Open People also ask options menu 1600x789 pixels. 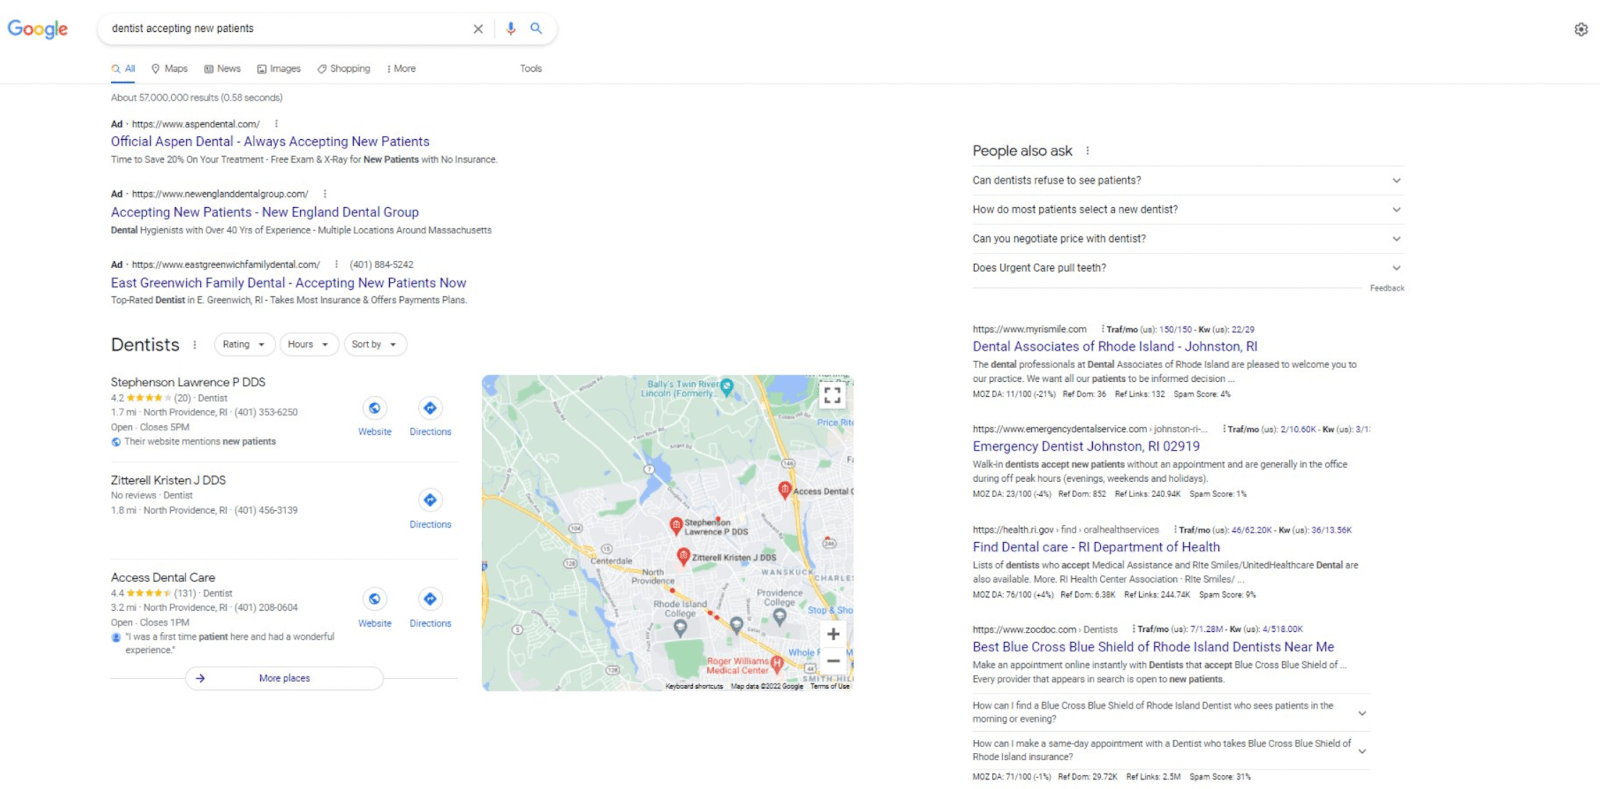1087,151
